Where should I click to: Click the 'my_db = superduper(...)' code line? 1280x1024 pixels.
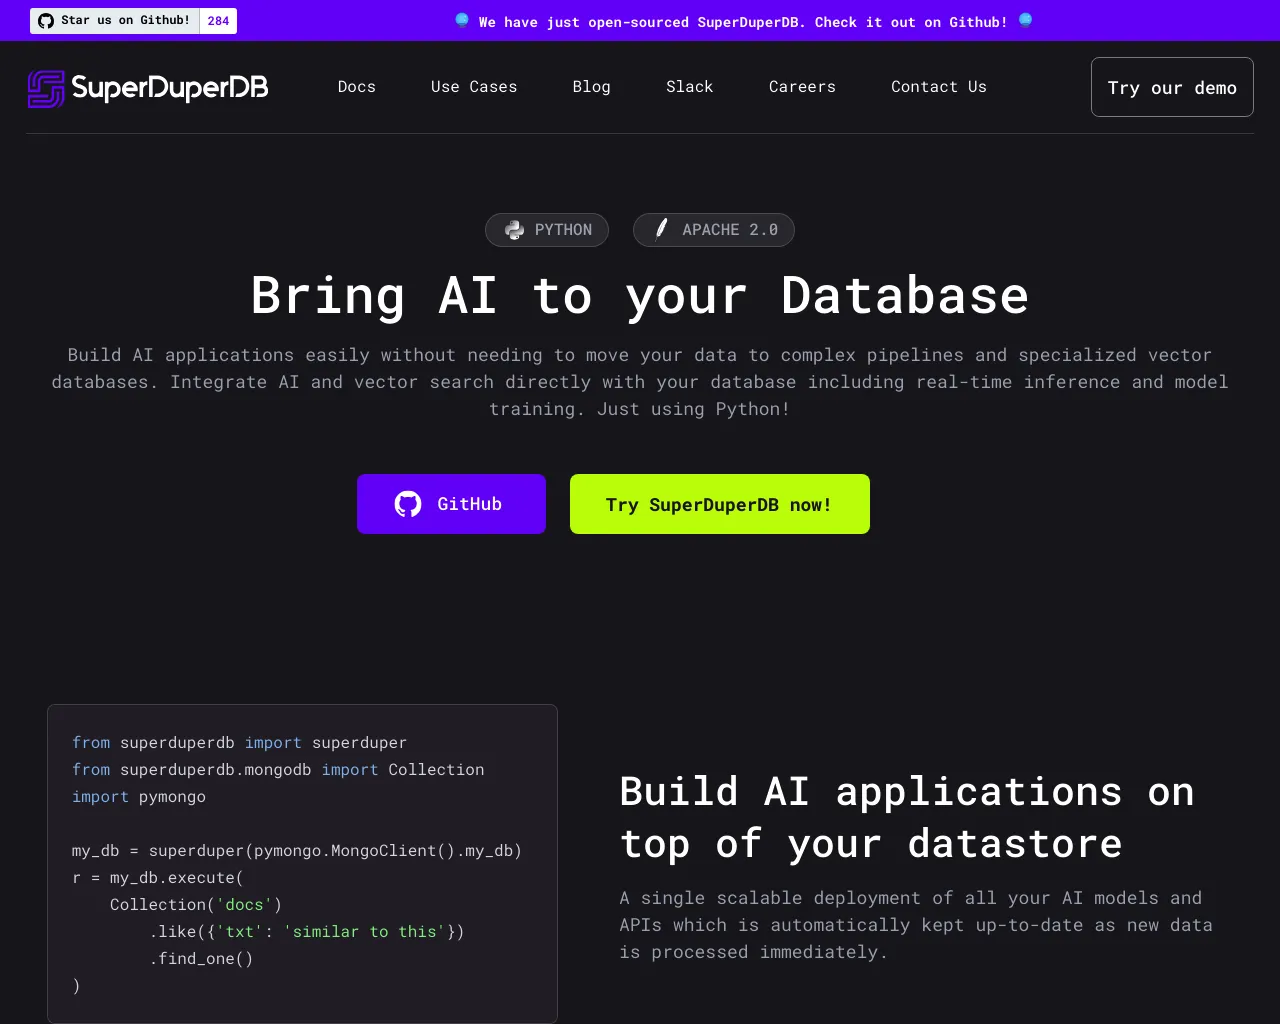[297, 850]
